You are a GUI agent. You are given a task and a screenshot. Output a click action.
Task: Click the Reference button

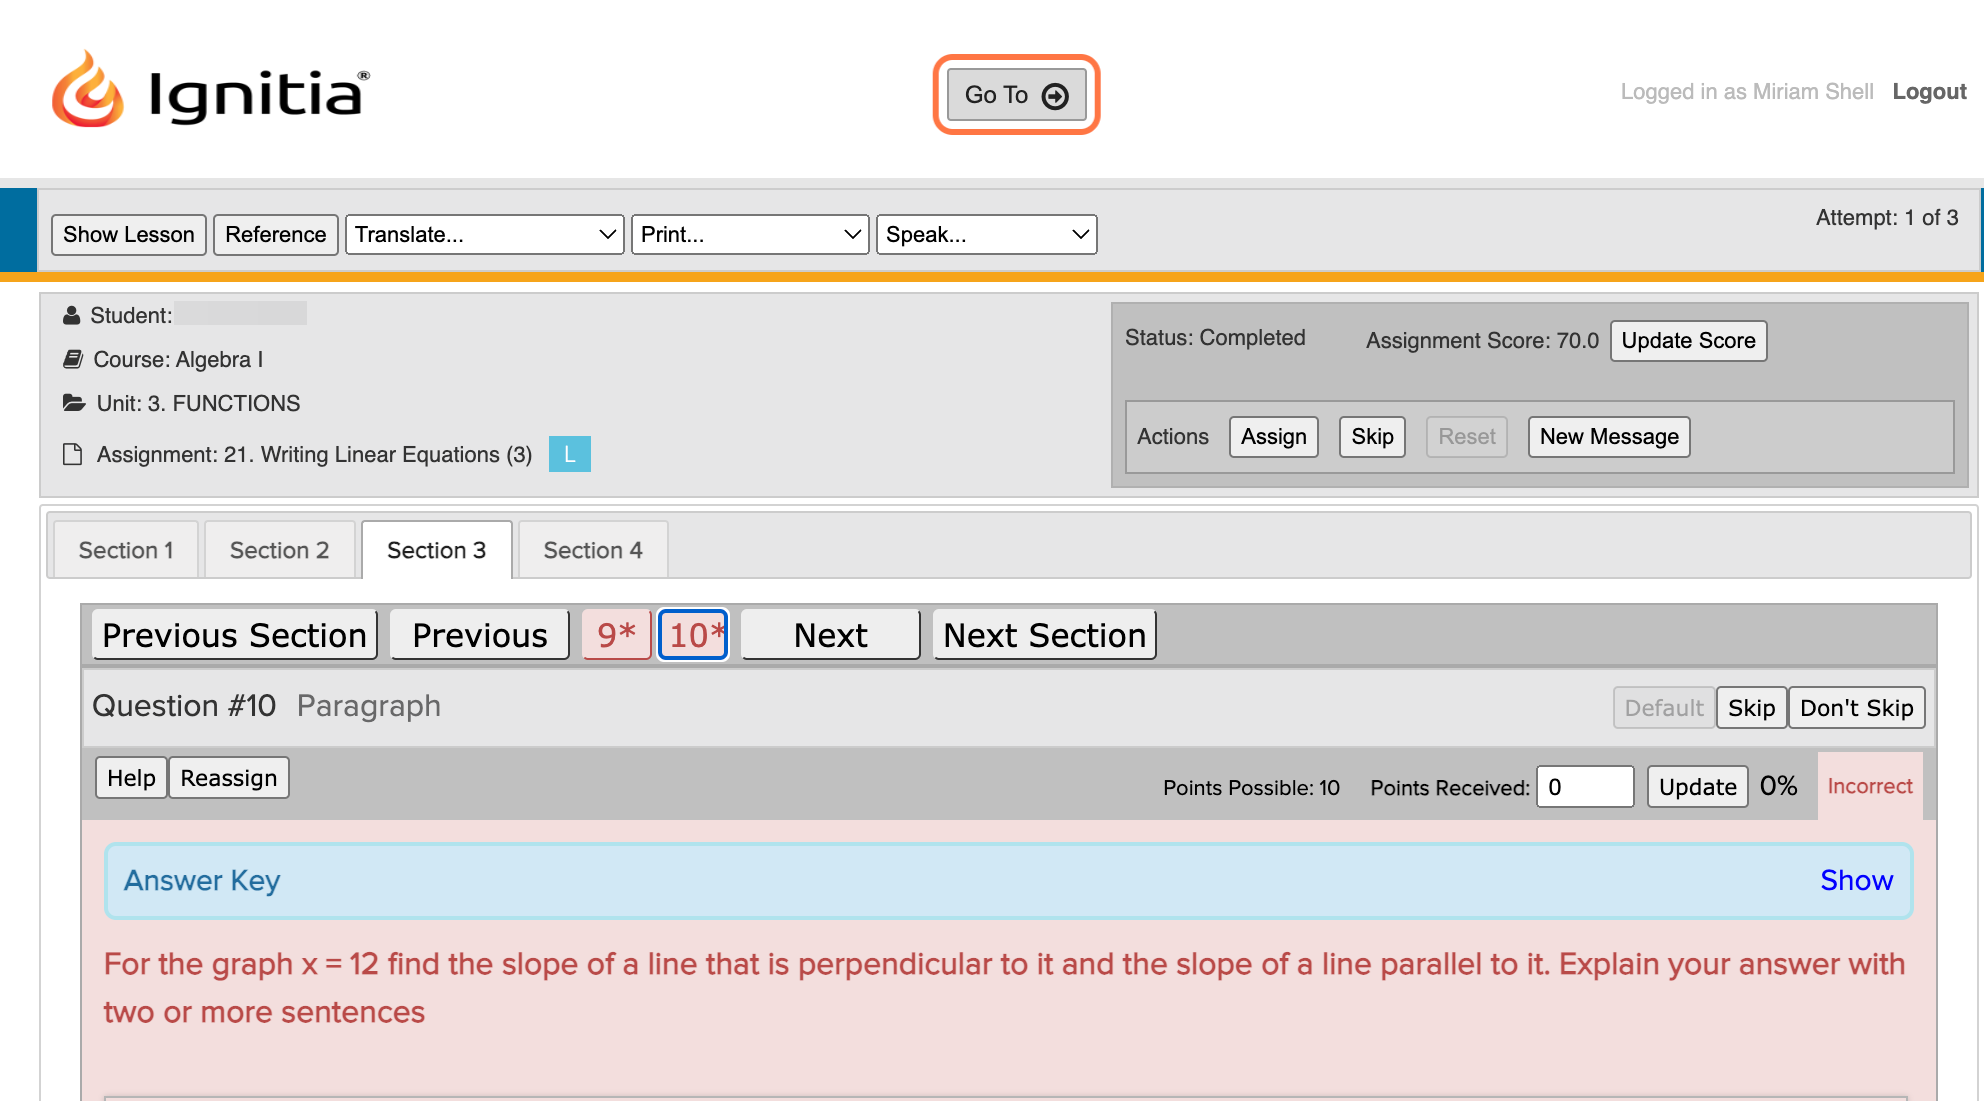[x=275, y=235]
